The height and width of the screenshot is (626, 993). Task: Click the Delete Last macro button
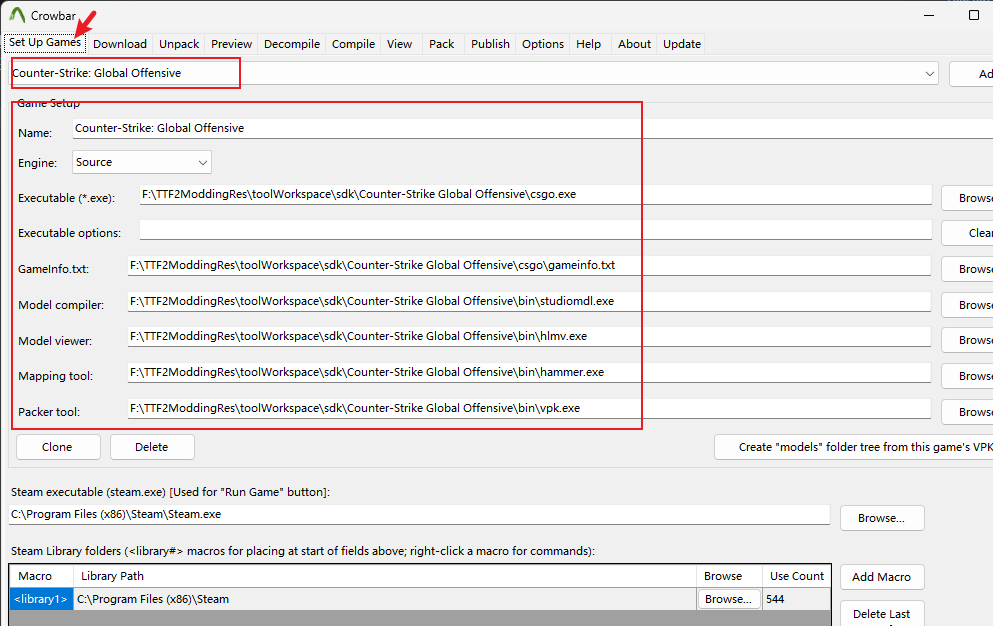point(881,614)
